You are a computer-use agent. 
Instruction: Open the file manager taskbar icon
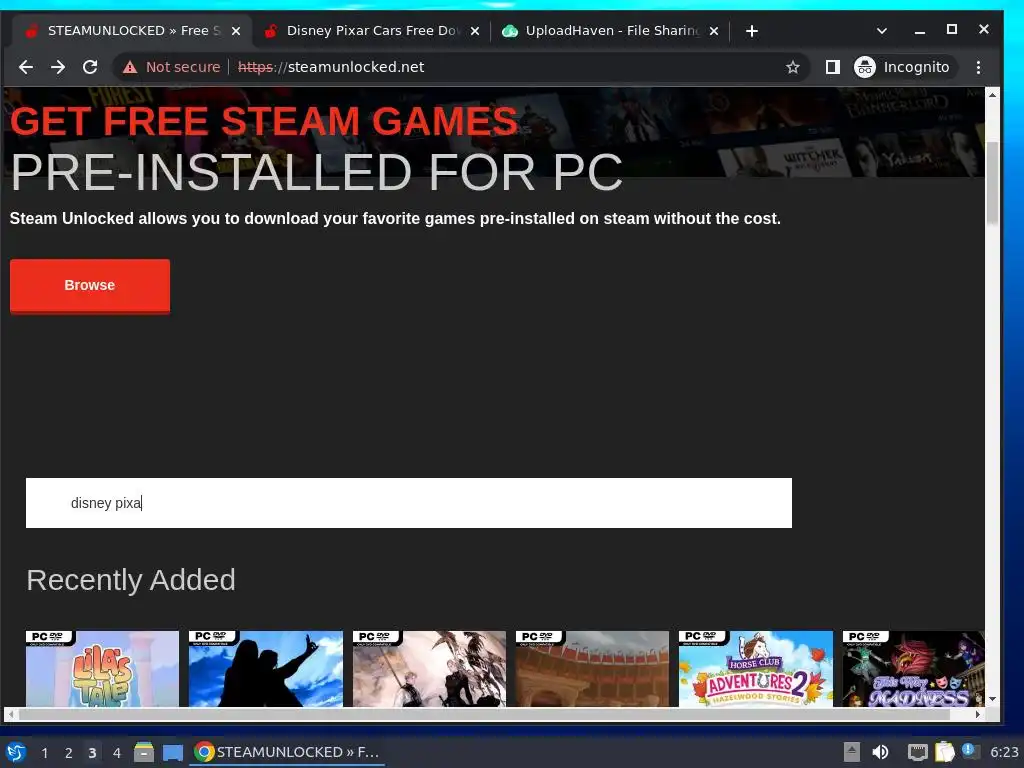pos(144,752)
